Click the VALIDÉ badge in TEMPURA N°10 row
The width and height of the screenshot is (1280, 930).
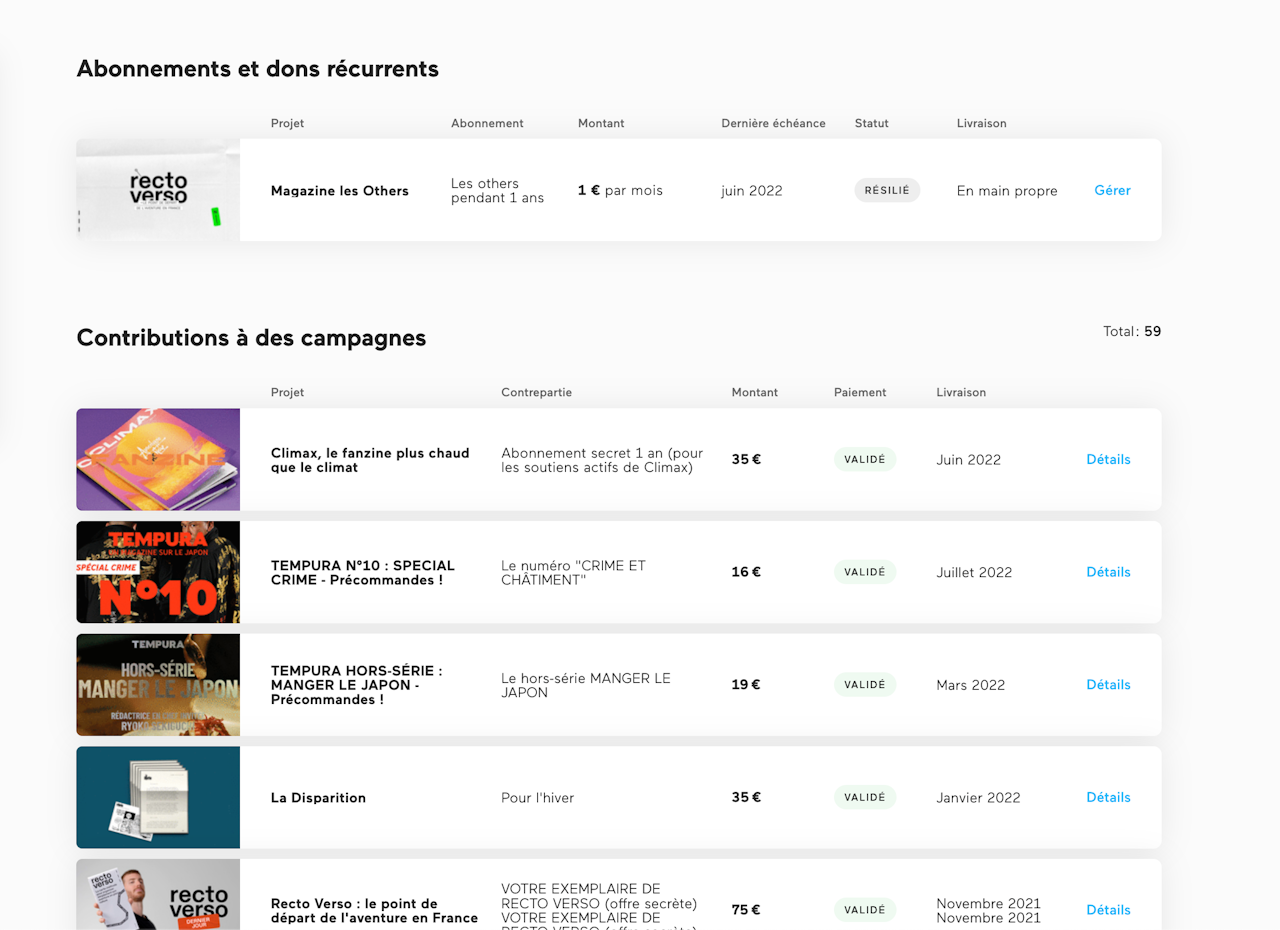pyautogui.click(x=865, y=572)
